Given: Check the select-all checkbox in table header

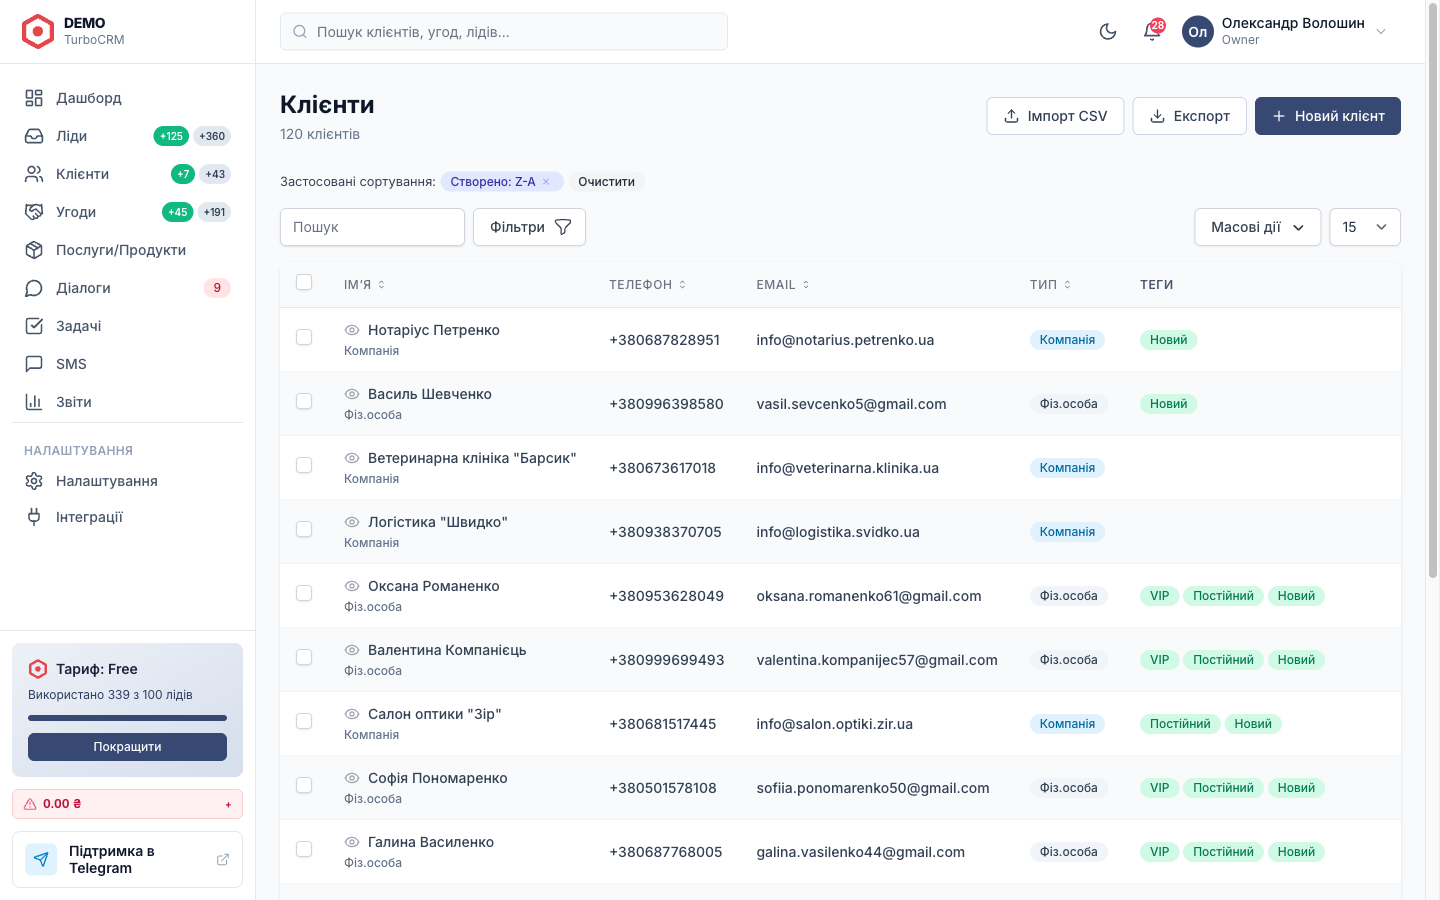Looking at the screenshot, I should click(304, 282).
